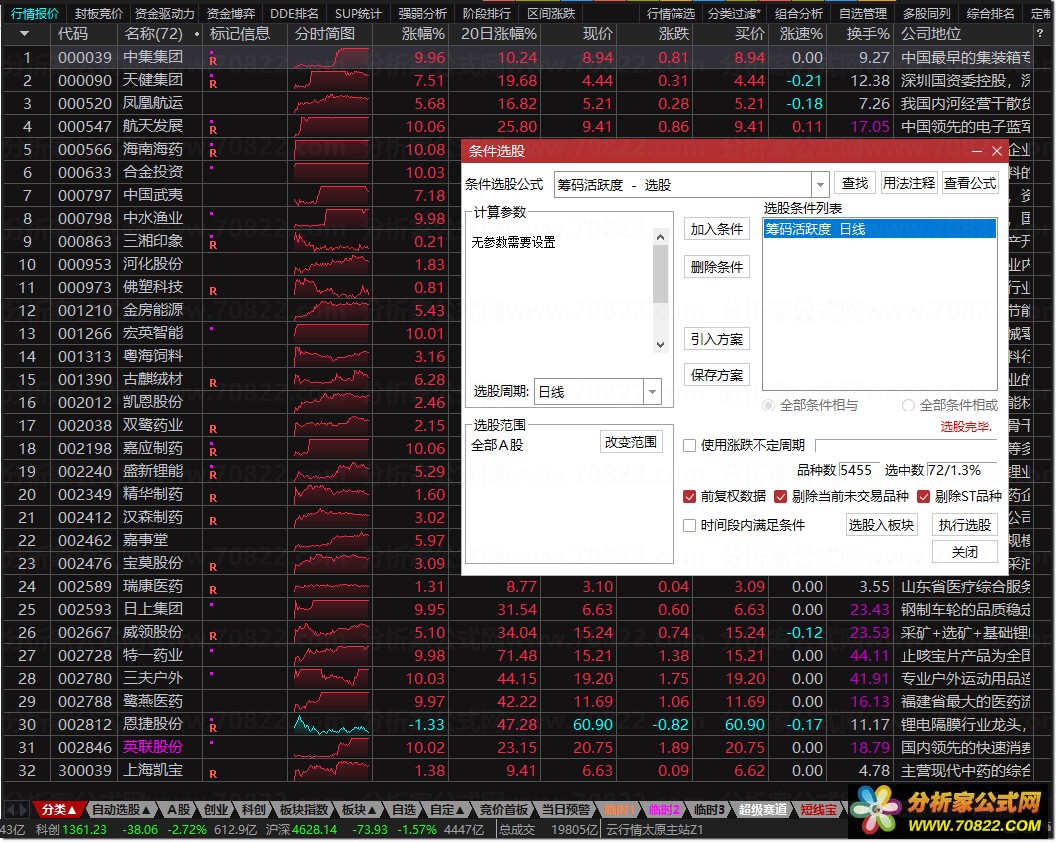Click the pink mark icon for 英联股份
This screenshot has width=1058, height=842.
point(212,742)
